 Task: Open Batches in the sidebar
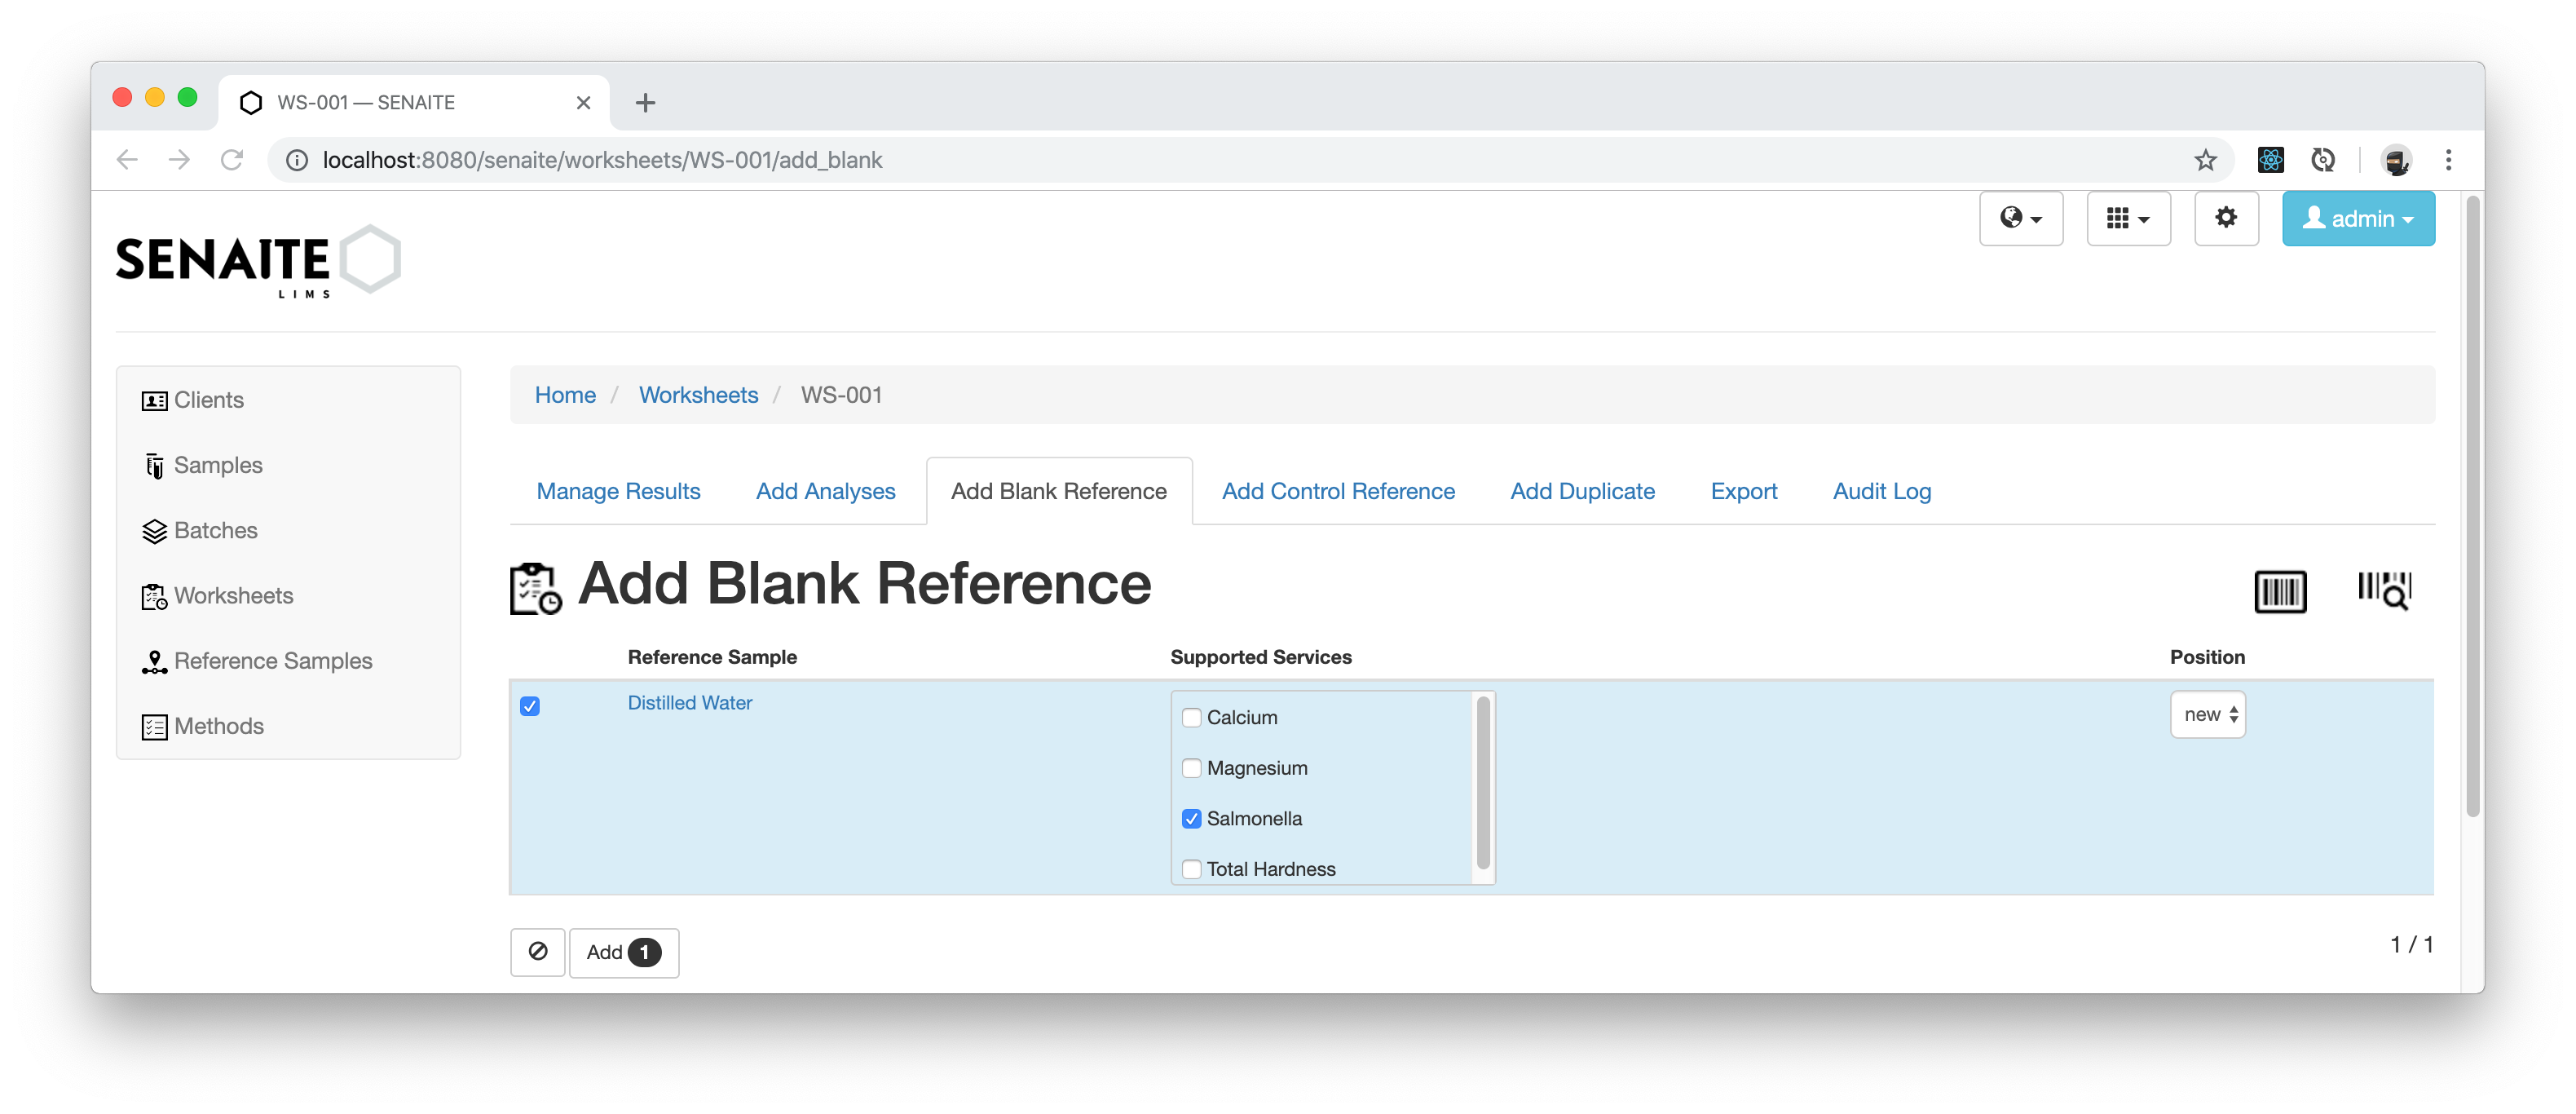point(215,531)
